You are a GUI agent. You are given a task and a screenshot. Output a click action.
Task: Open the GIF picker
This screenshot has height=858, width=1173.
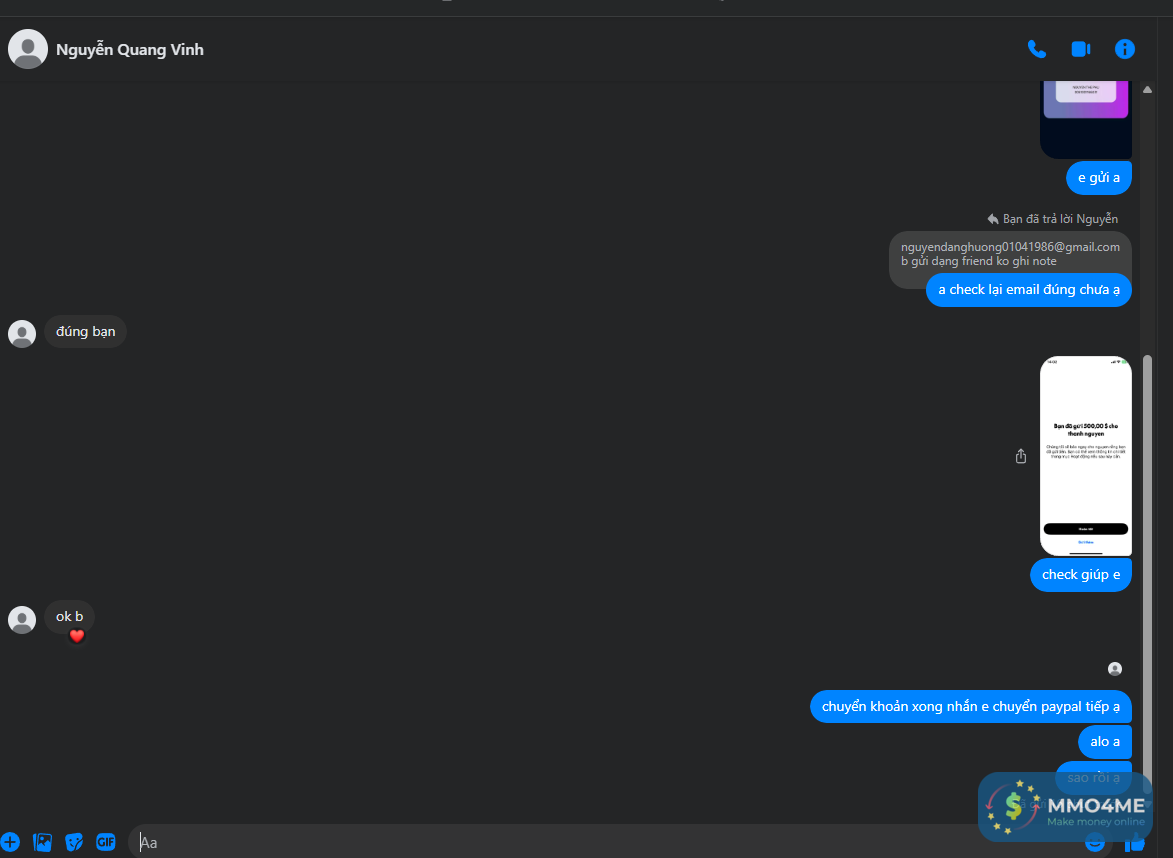105,842
